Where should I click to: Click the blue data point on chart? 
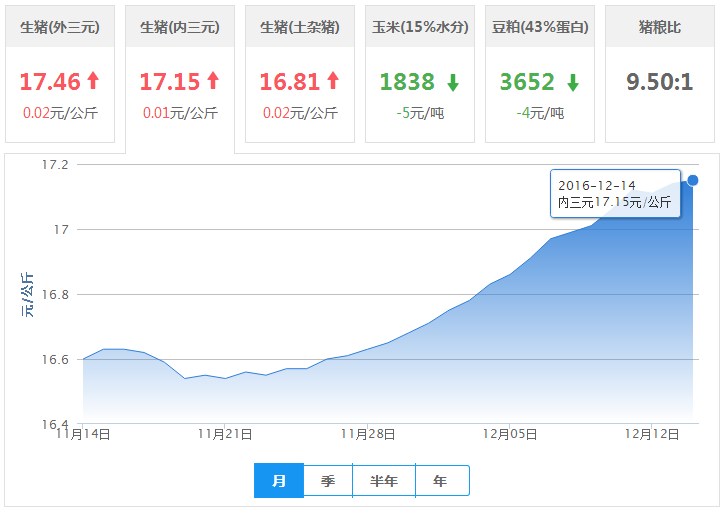point(693,180)
